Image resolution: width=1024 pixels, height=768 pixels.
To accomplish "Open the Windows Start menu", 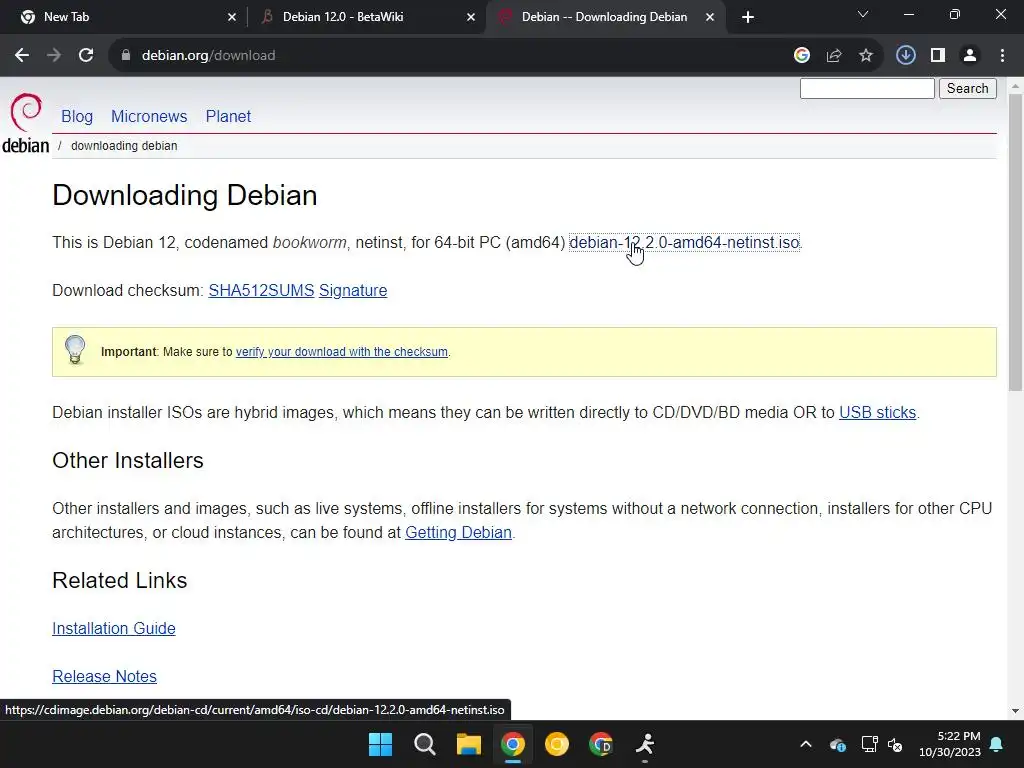I will pyautogui.click(x=381, y=744).
